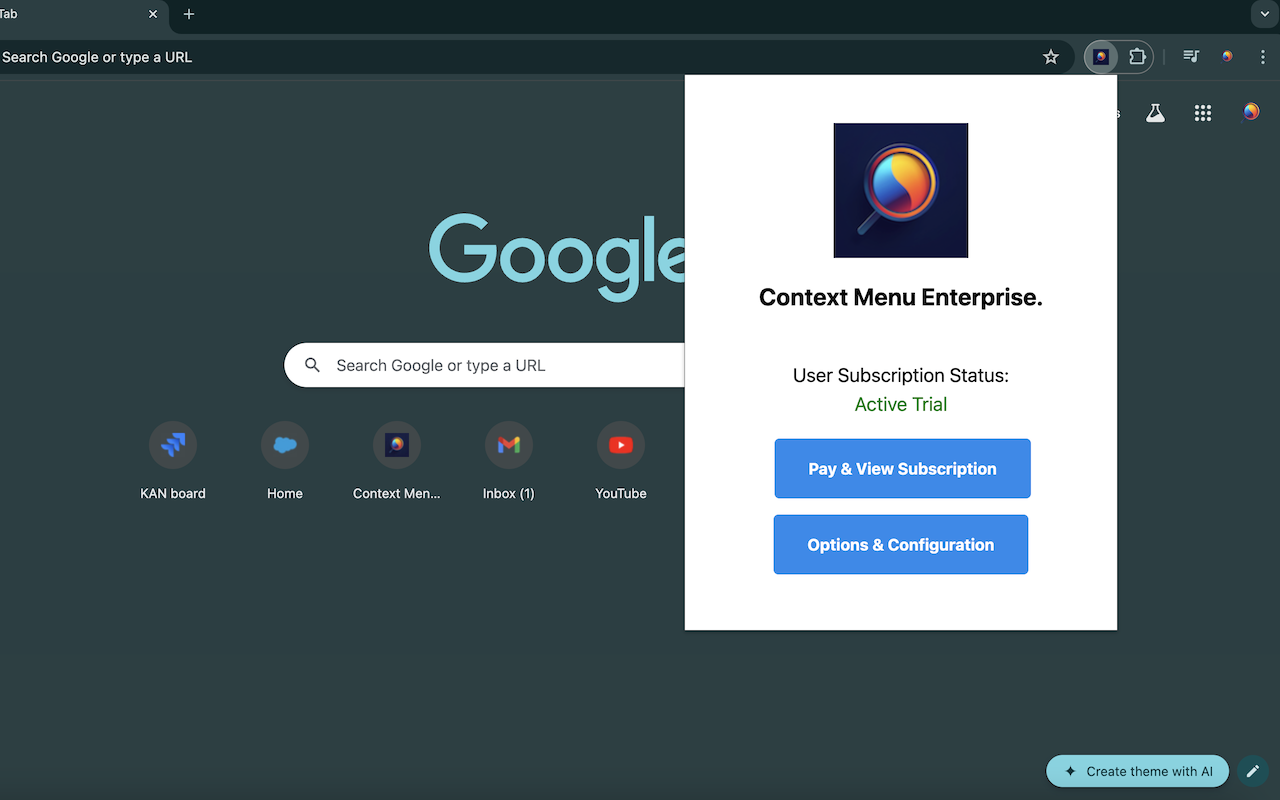Screen dimensions: 1280x800
Task: Bookmark this page with the star icon
Action: point(1051,57)
